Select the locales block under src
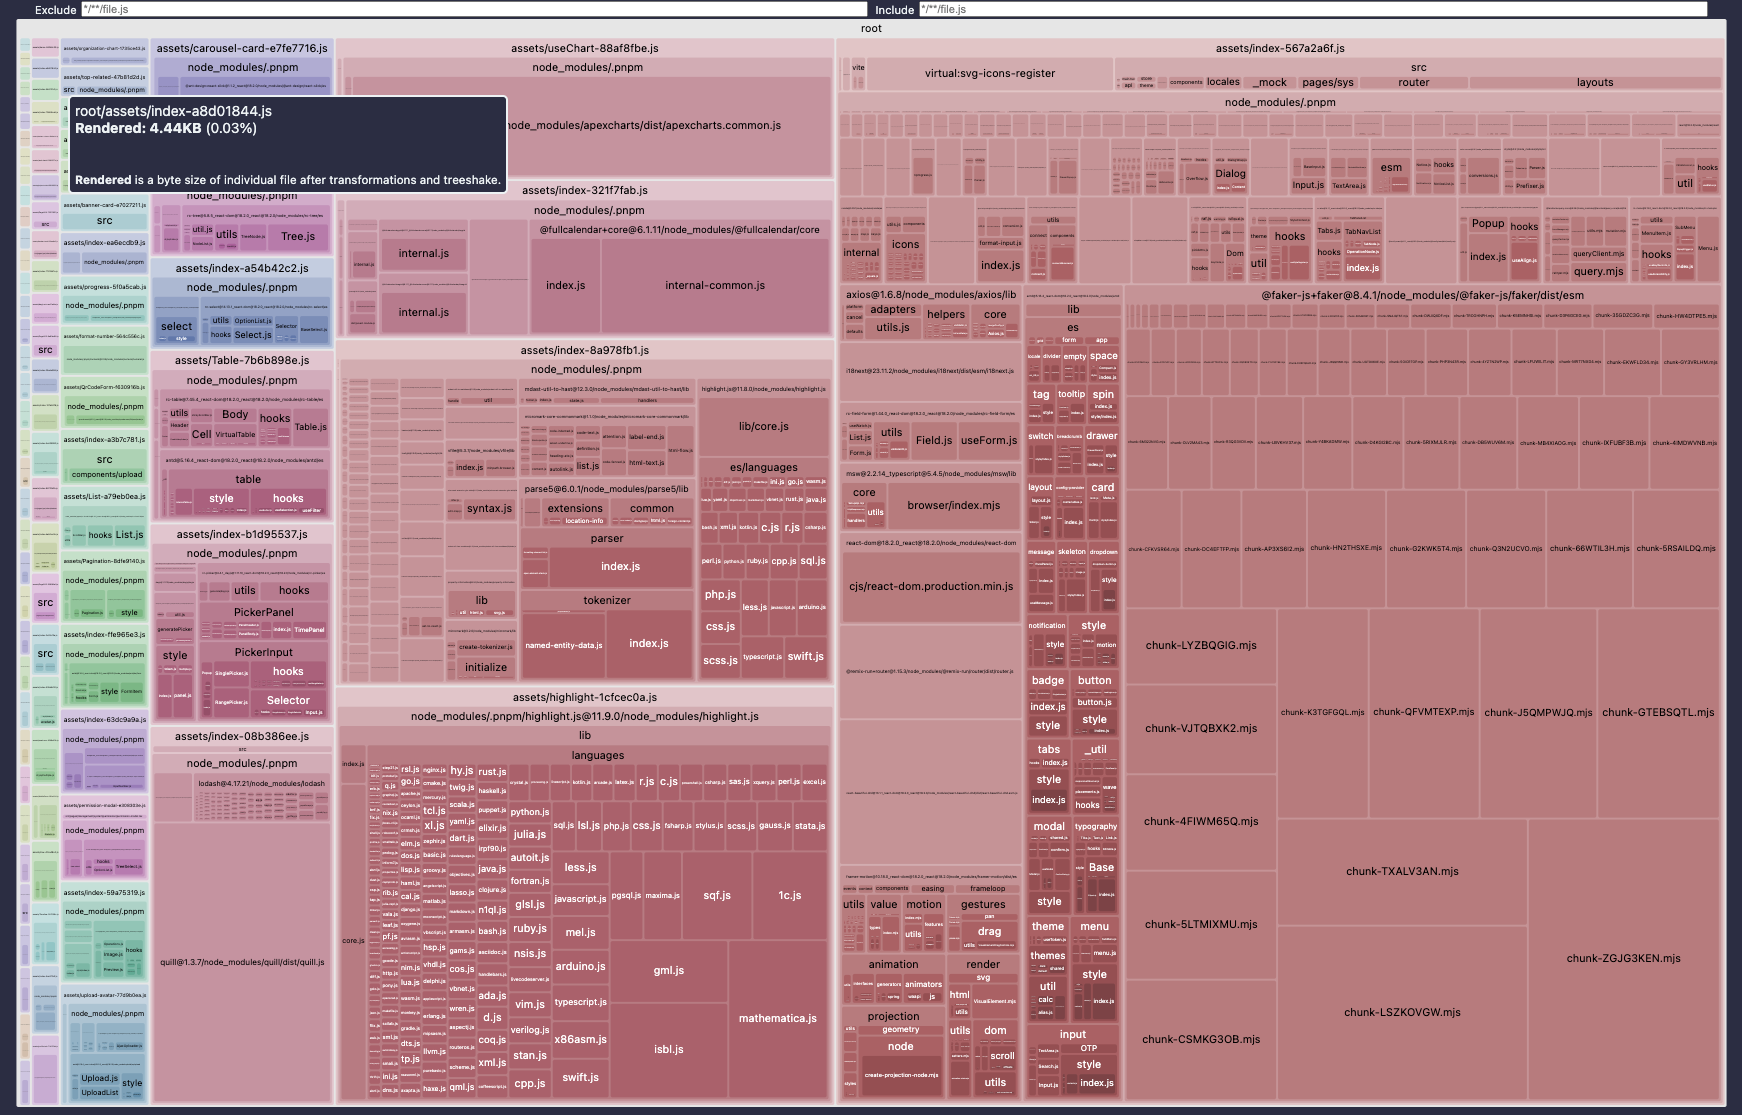The height and width of the screenshot is (1115, 1742). (1223, 82)
